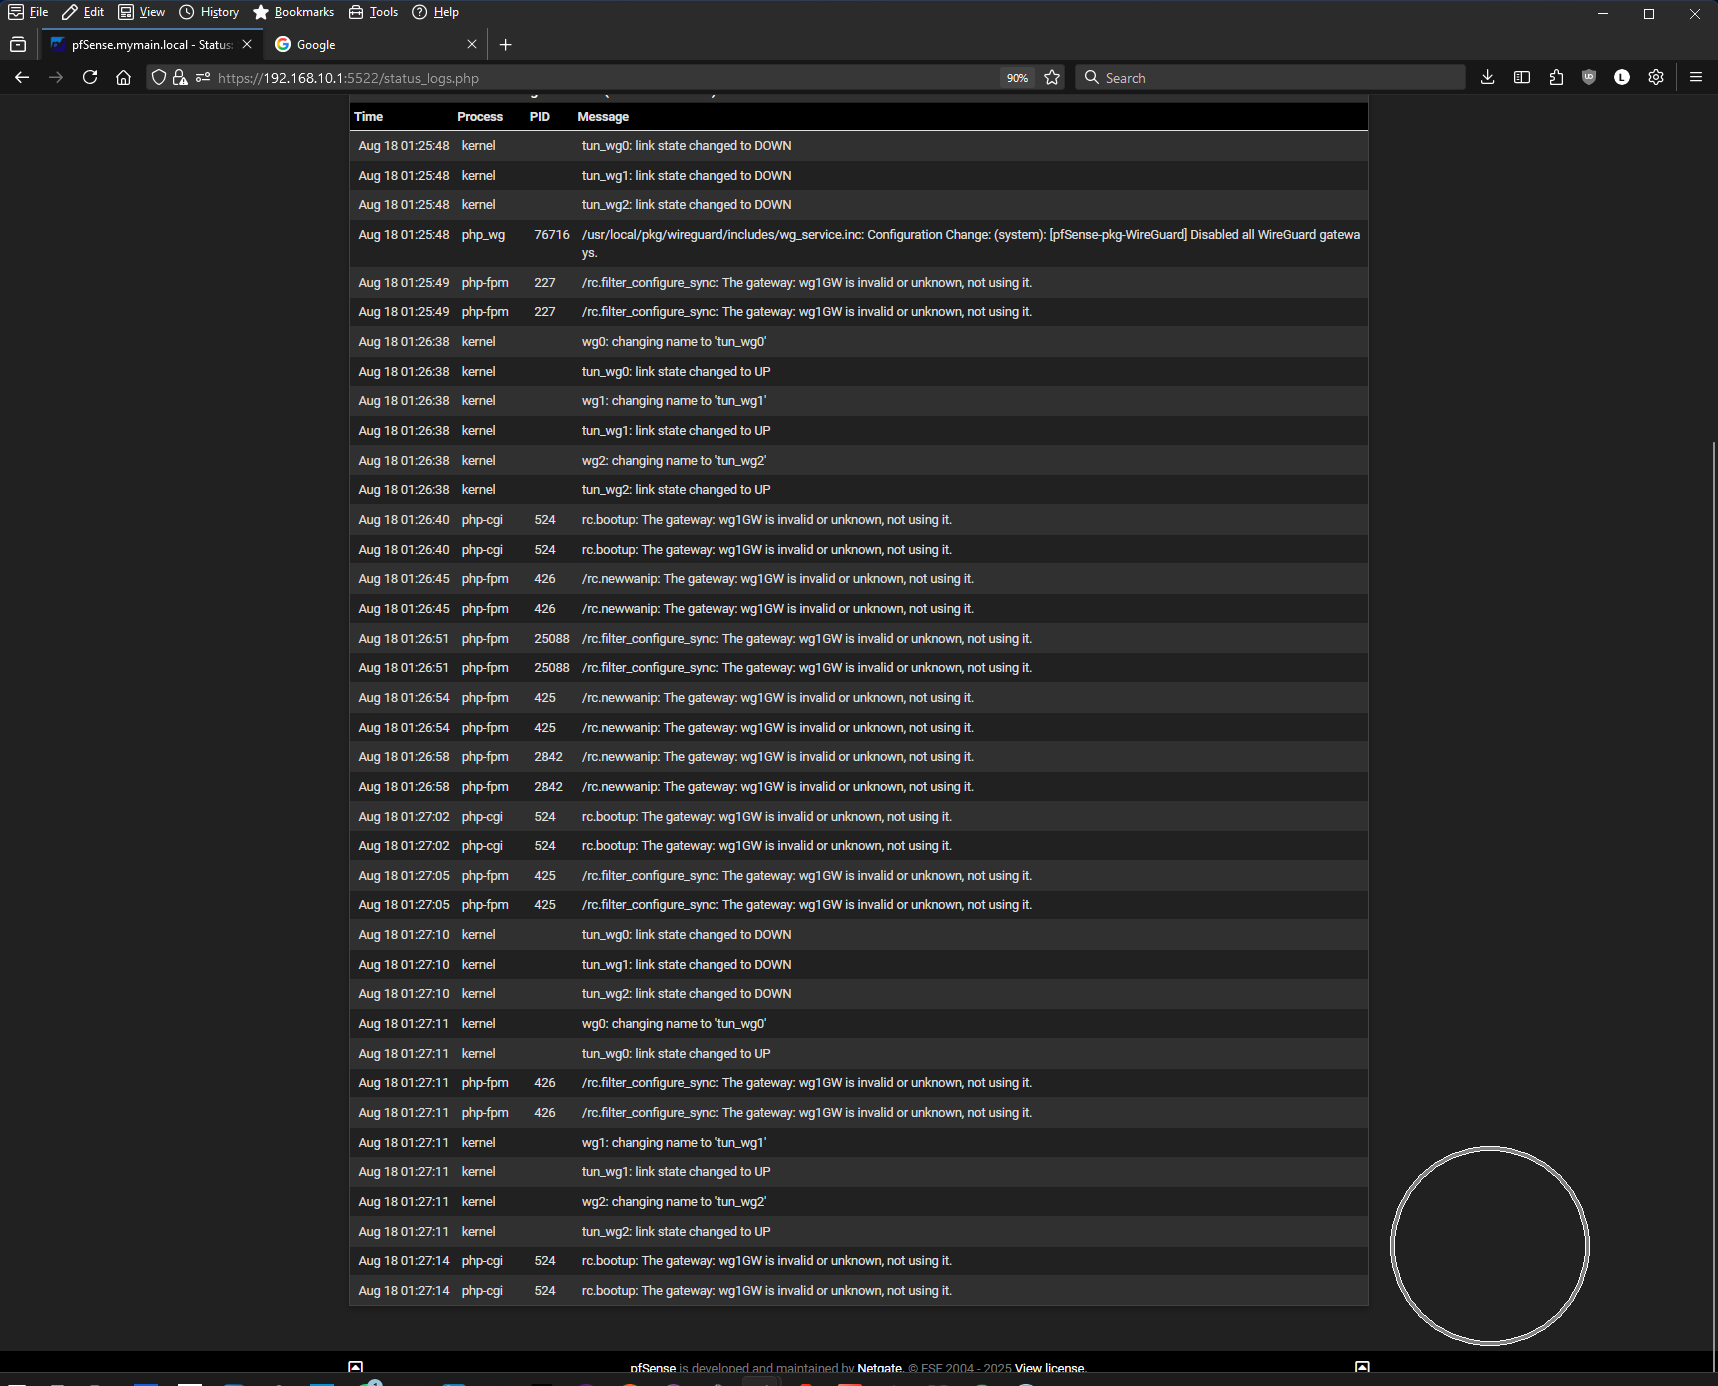This screenshot has height=1386, width=1718.
Task: Open the View license link
Action: (1050, 1368)
